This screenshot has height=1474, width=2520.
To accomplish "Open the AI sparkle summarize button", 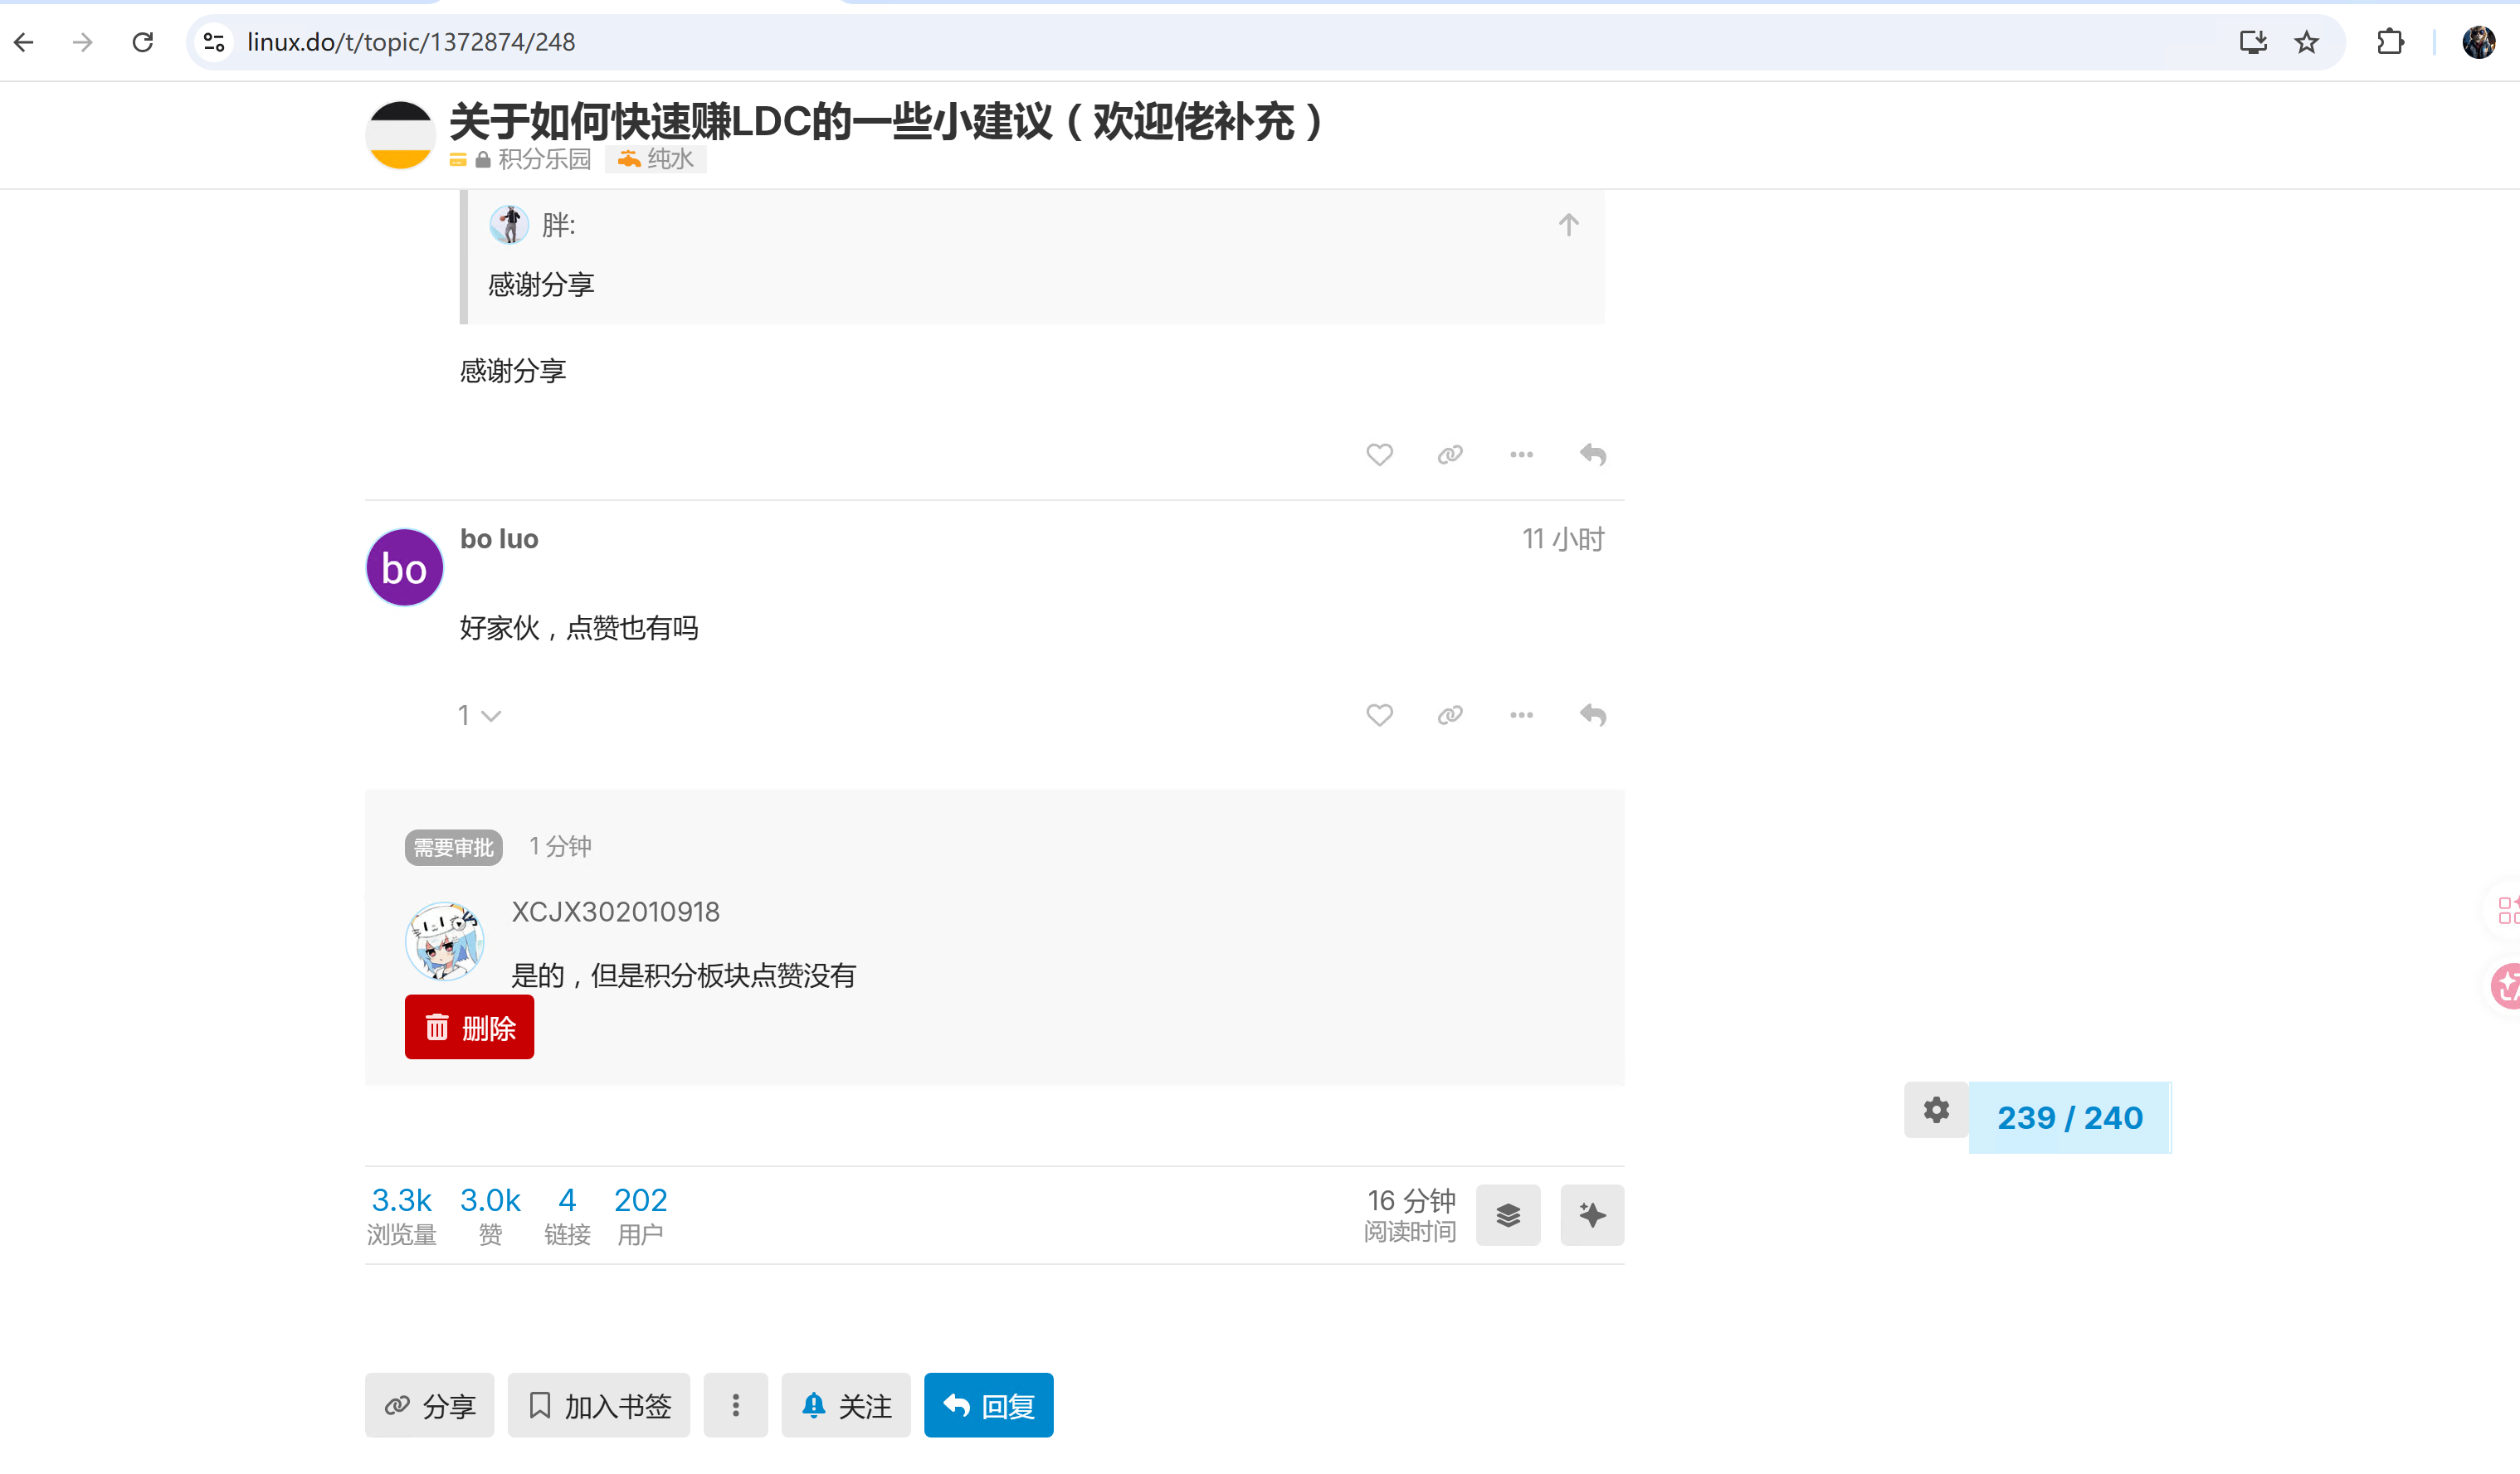I will (1592, 1215).
